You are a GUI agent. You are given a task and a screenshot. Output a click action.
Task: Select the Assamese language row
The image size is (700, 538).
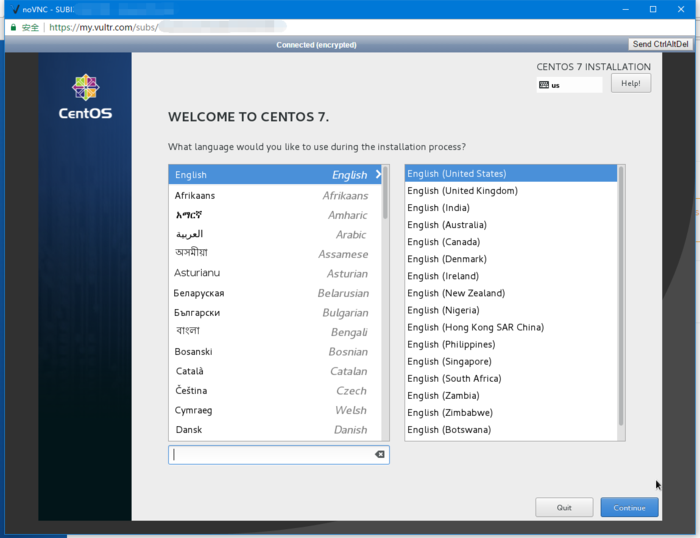click(x=275, y=254)
